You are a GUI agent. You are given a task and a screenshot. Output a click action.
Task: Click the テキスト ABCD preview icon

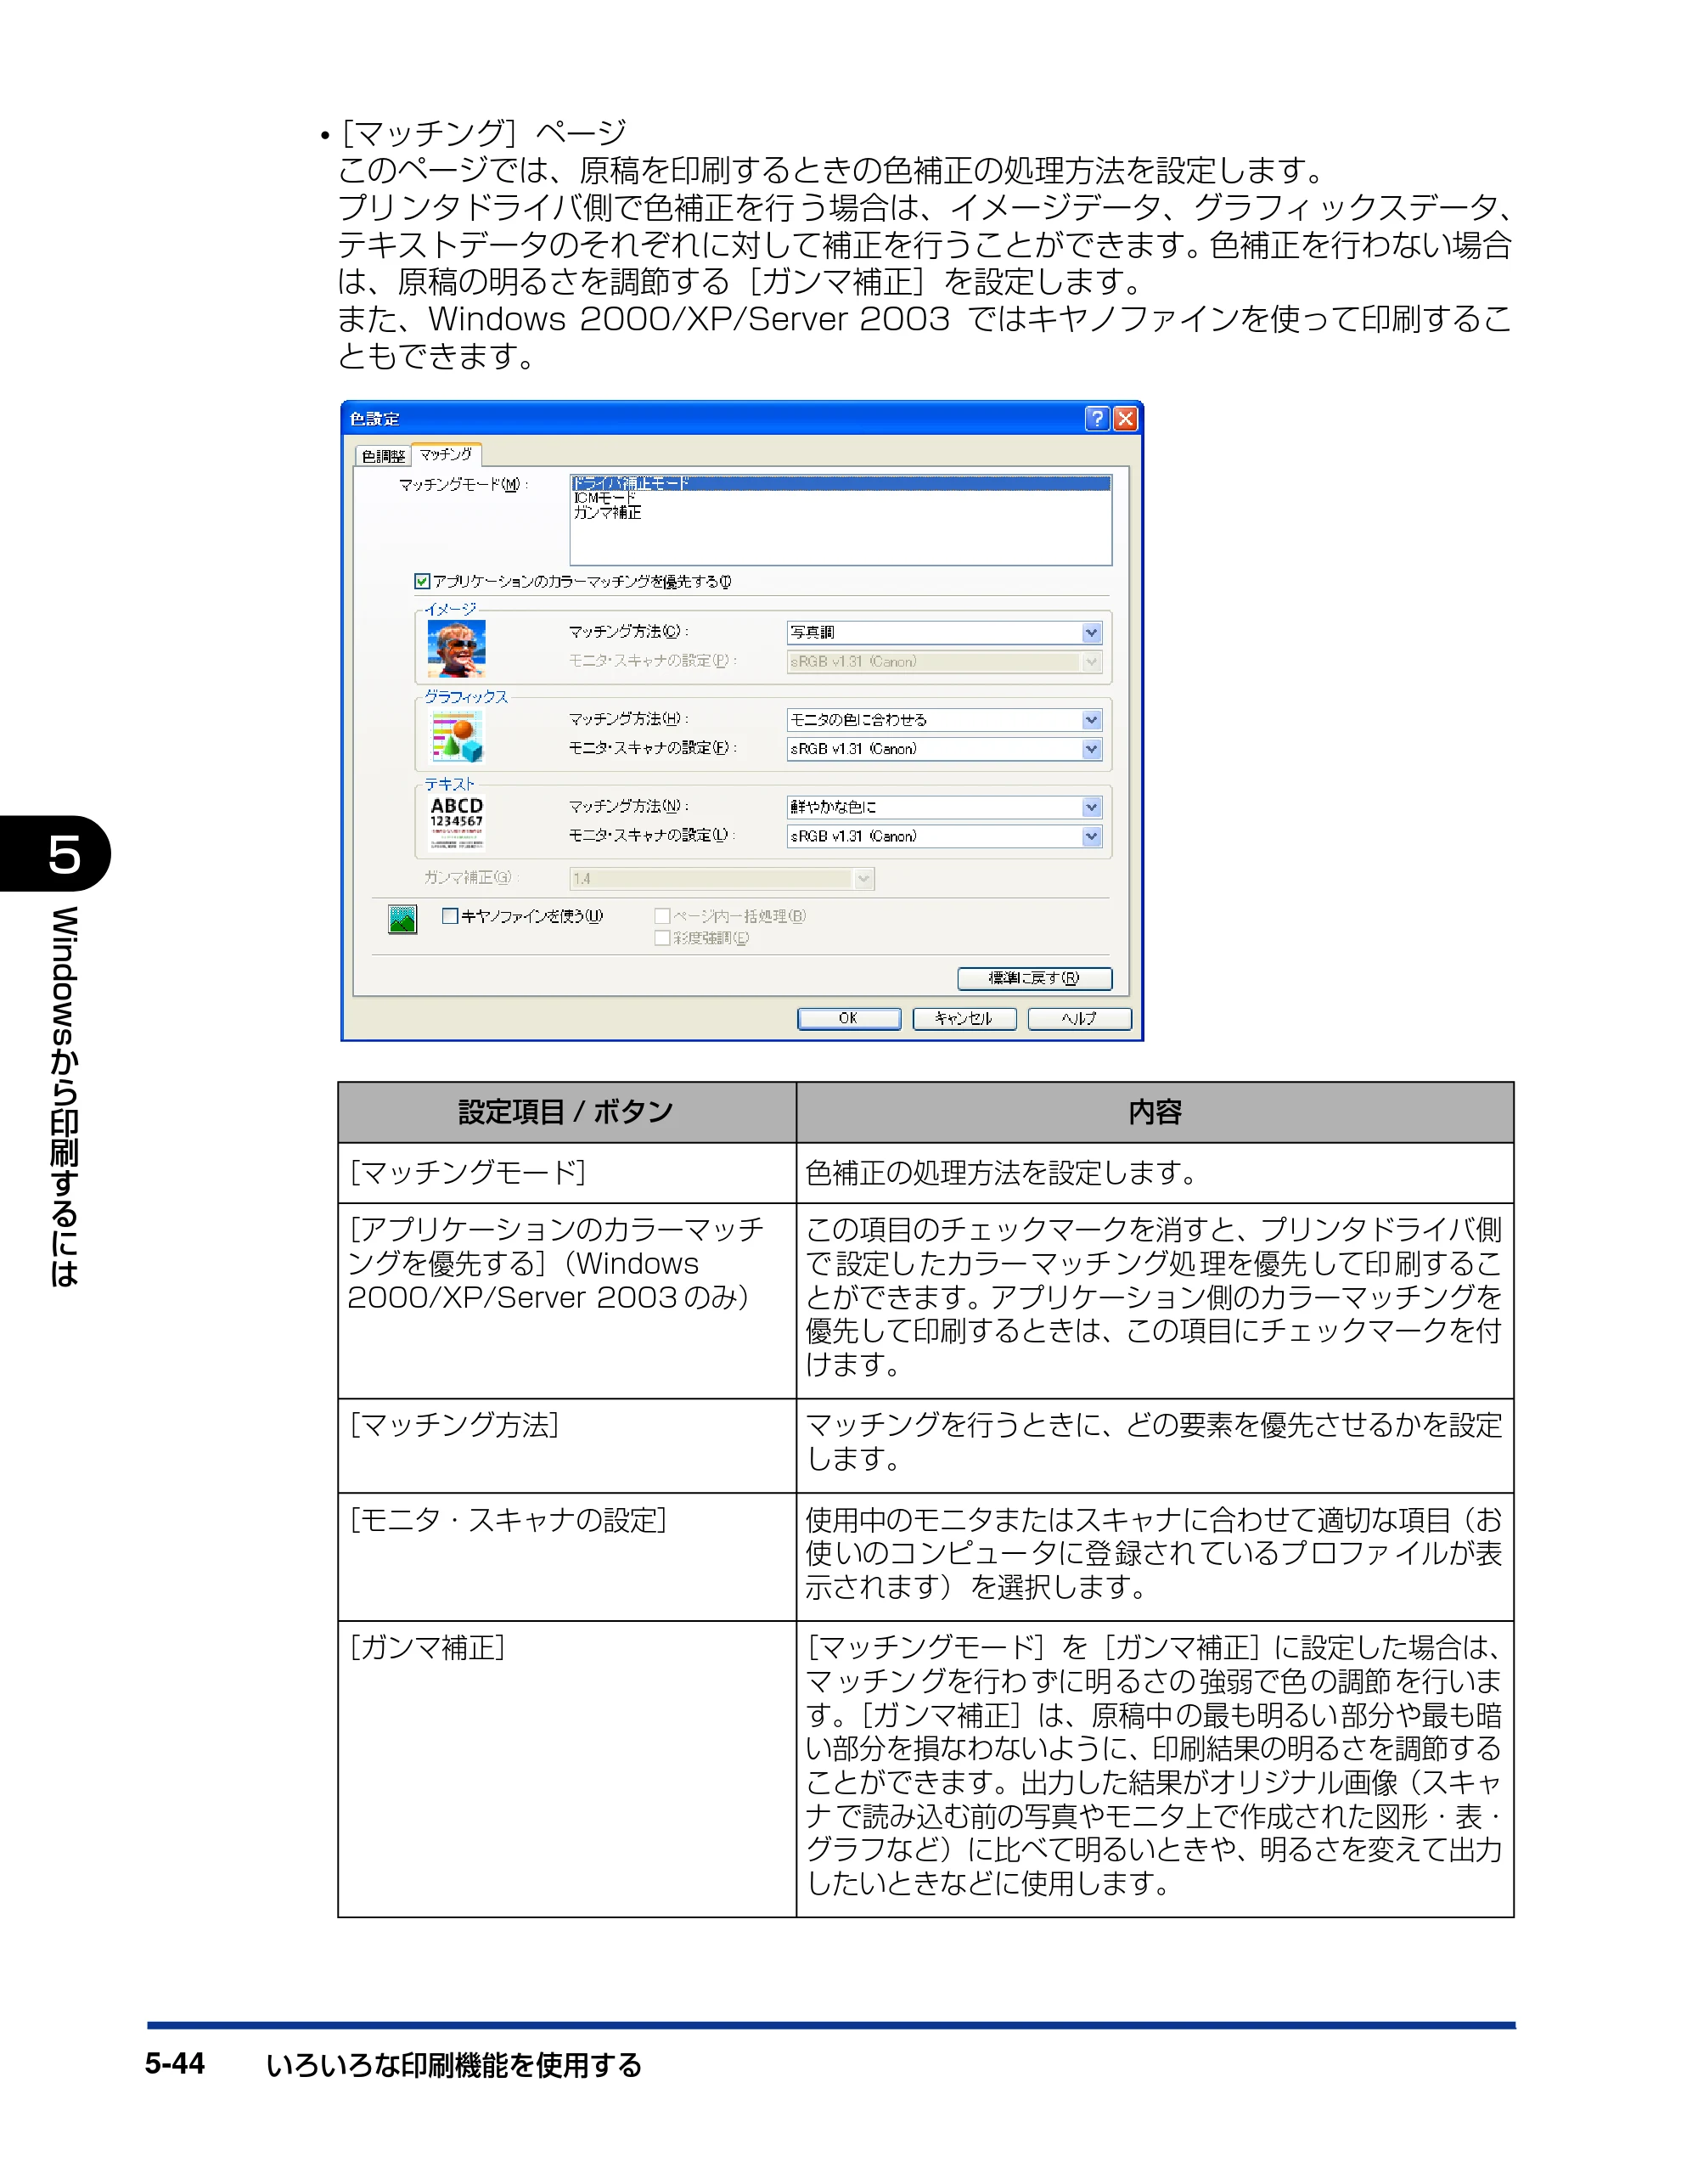pyautogui.click(x=457, y=822)
